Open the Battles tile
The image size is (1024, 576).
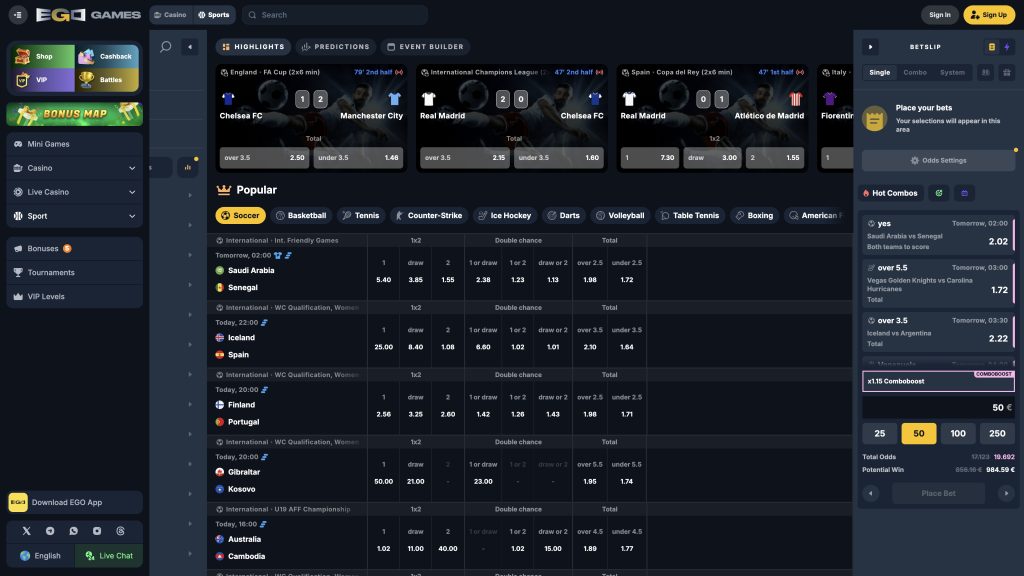coord(107,80)
